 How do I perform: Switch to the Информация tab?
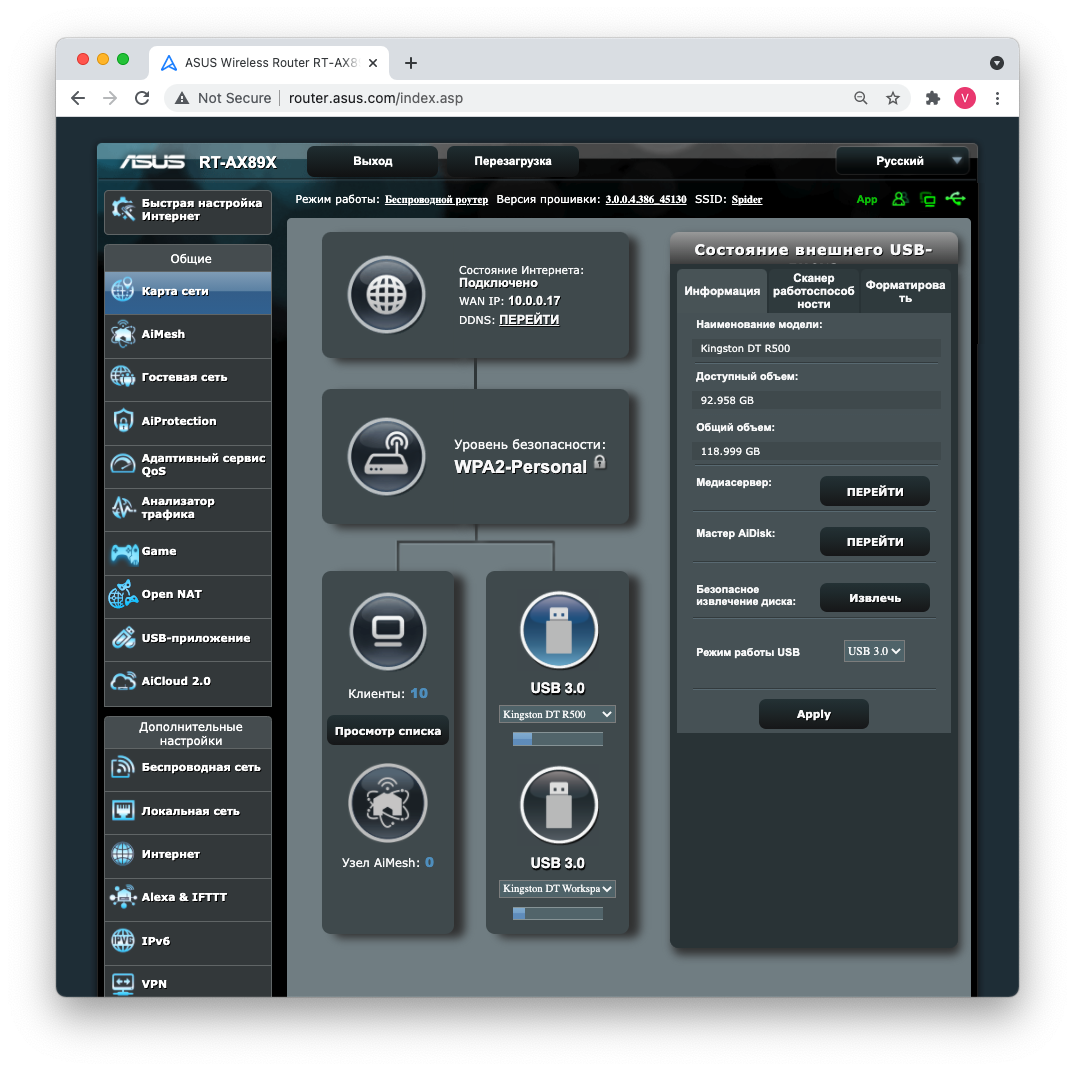click(722, 291)
